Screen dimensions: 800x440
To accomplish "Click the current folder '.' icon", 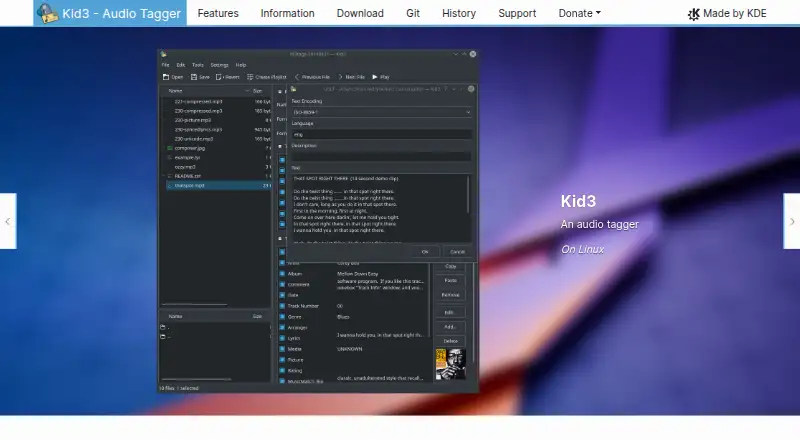I will [x=163, y=327].
